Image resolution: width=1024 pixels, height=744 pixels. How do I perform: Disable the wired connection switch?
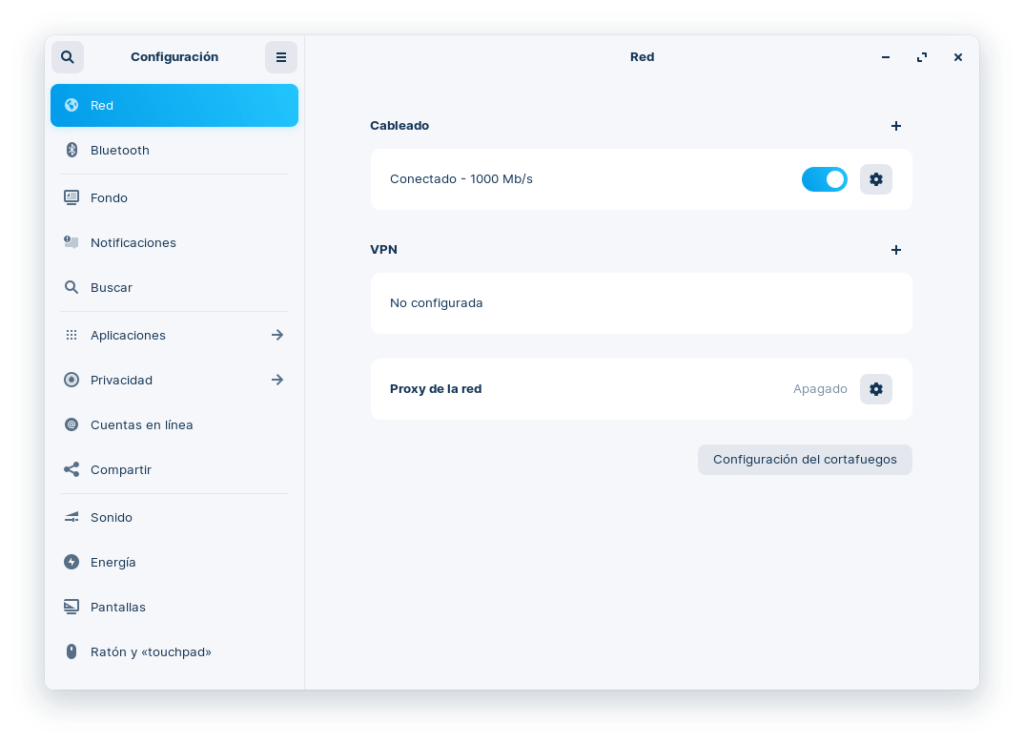click(x=824, y=179)
